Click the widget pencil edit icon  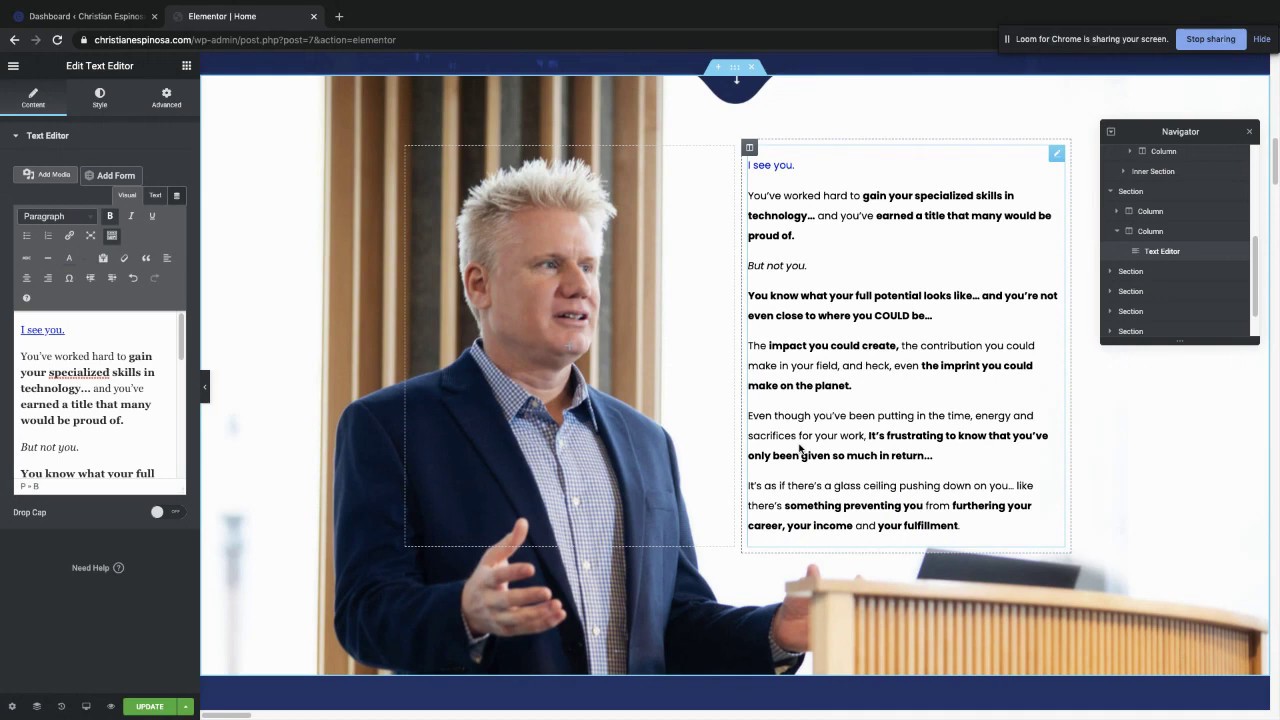[x=1056, y=153]
